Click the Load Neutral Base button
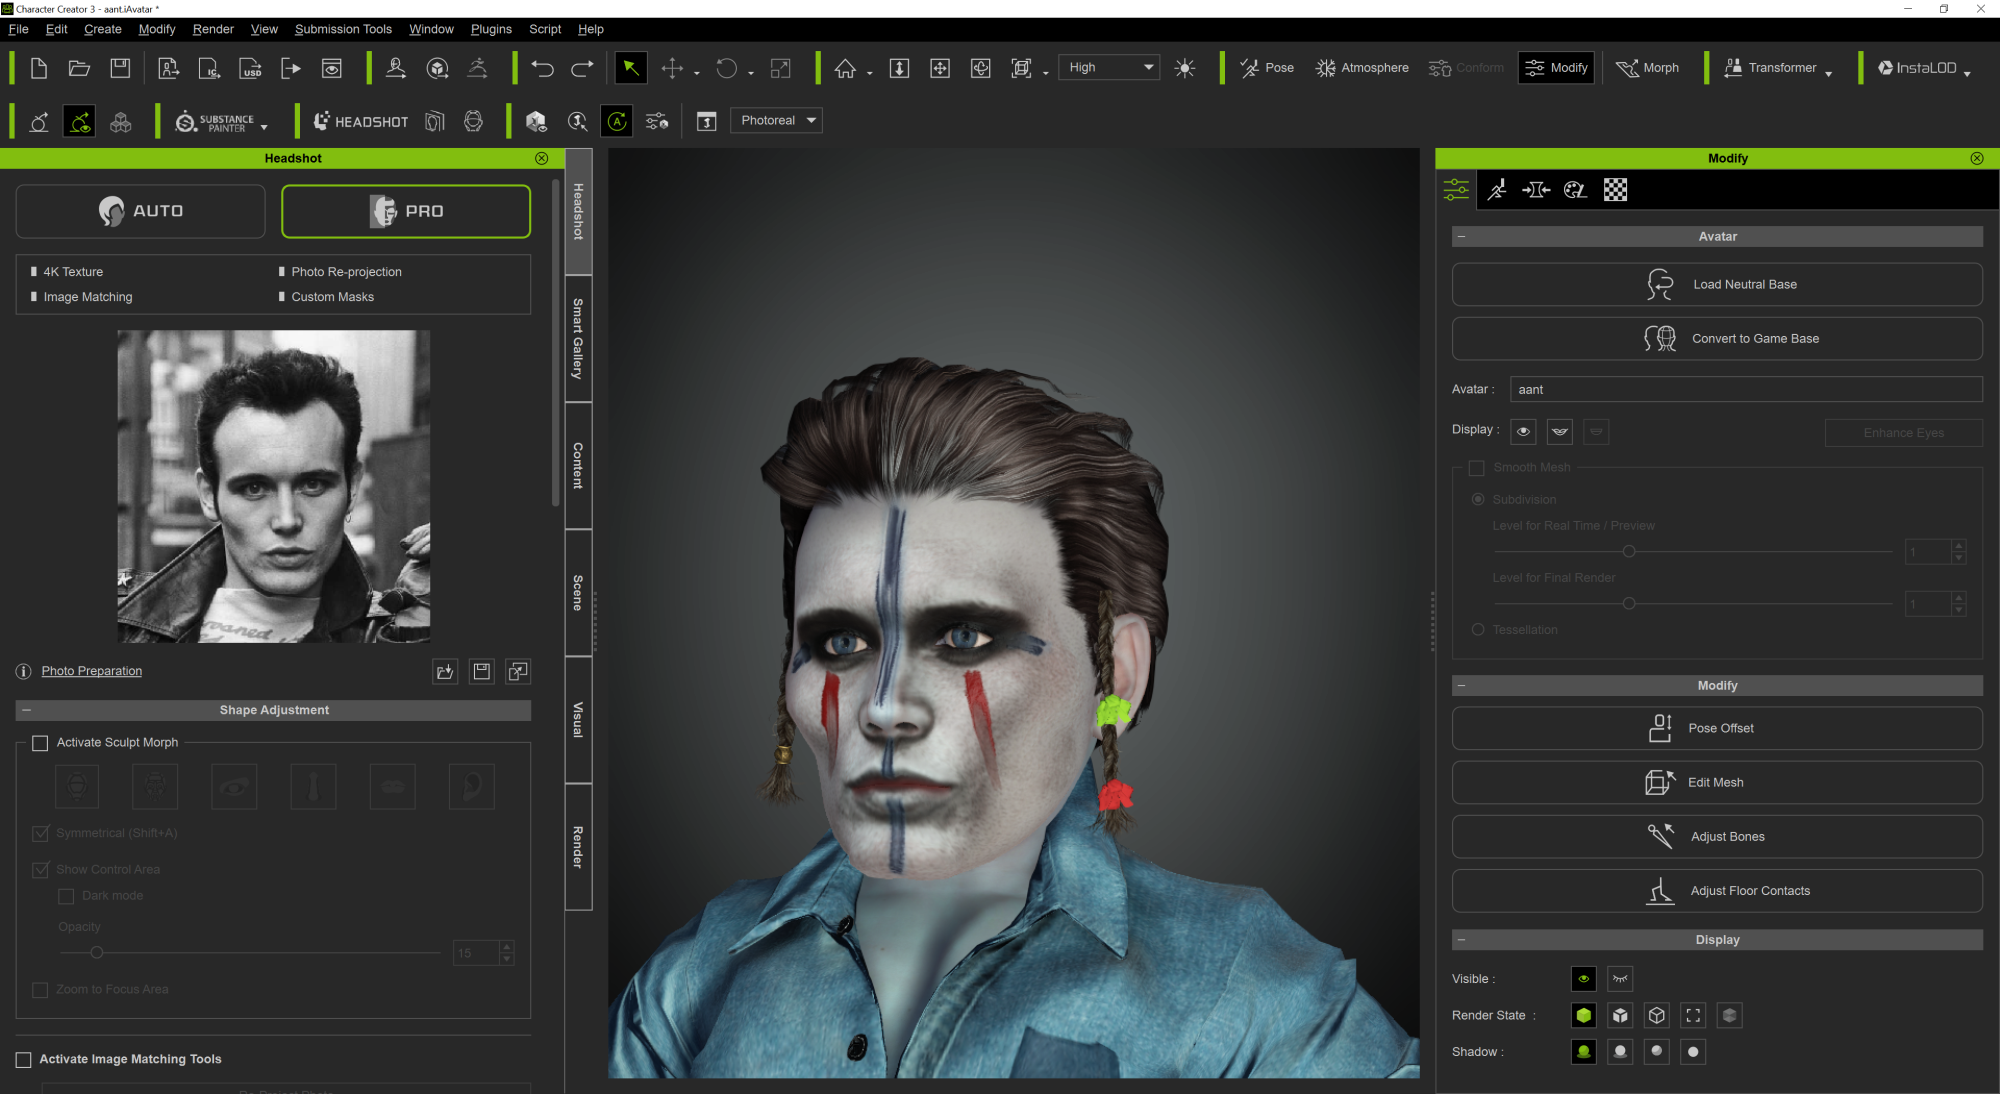The width and height of the screenshot is (2000, 1094). [x=1717, y=285]
